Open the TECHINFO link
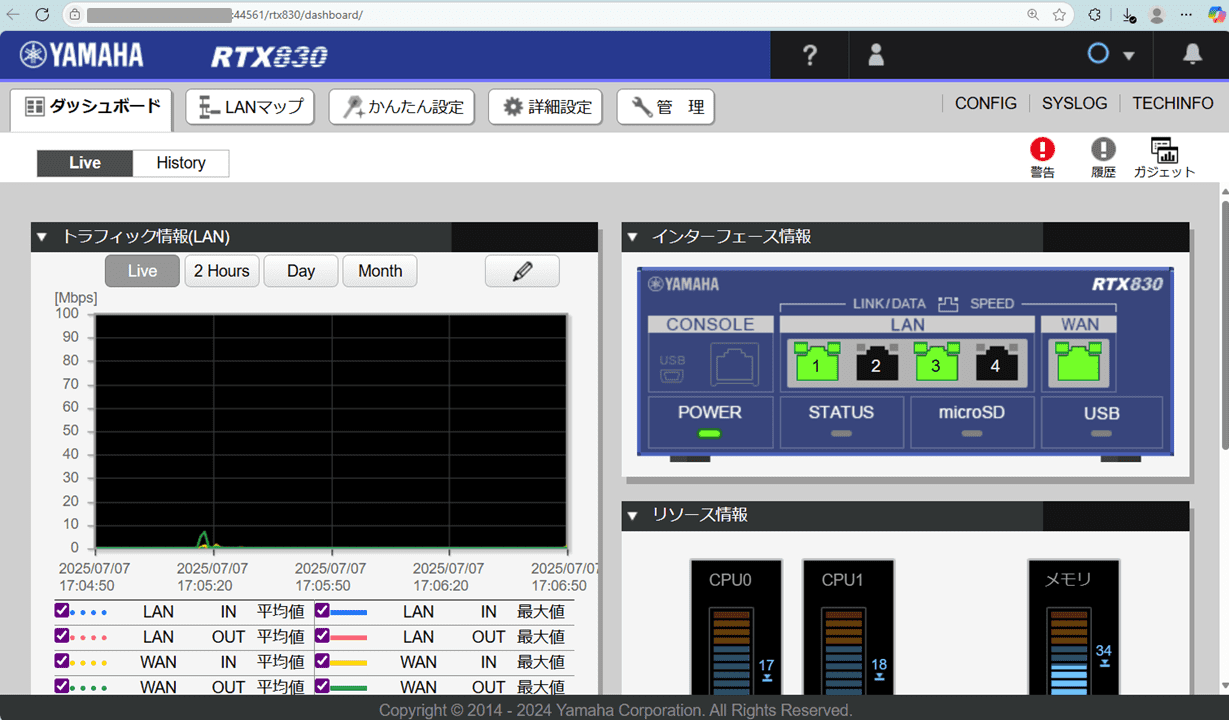This screenshot has height=720, width=1229. coord(1173,103)
